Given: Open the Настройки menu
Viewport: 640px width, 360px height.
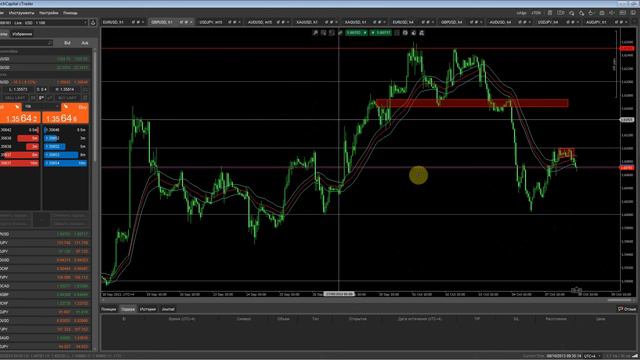Looking at the screenshot, I should tap(49, 13).
